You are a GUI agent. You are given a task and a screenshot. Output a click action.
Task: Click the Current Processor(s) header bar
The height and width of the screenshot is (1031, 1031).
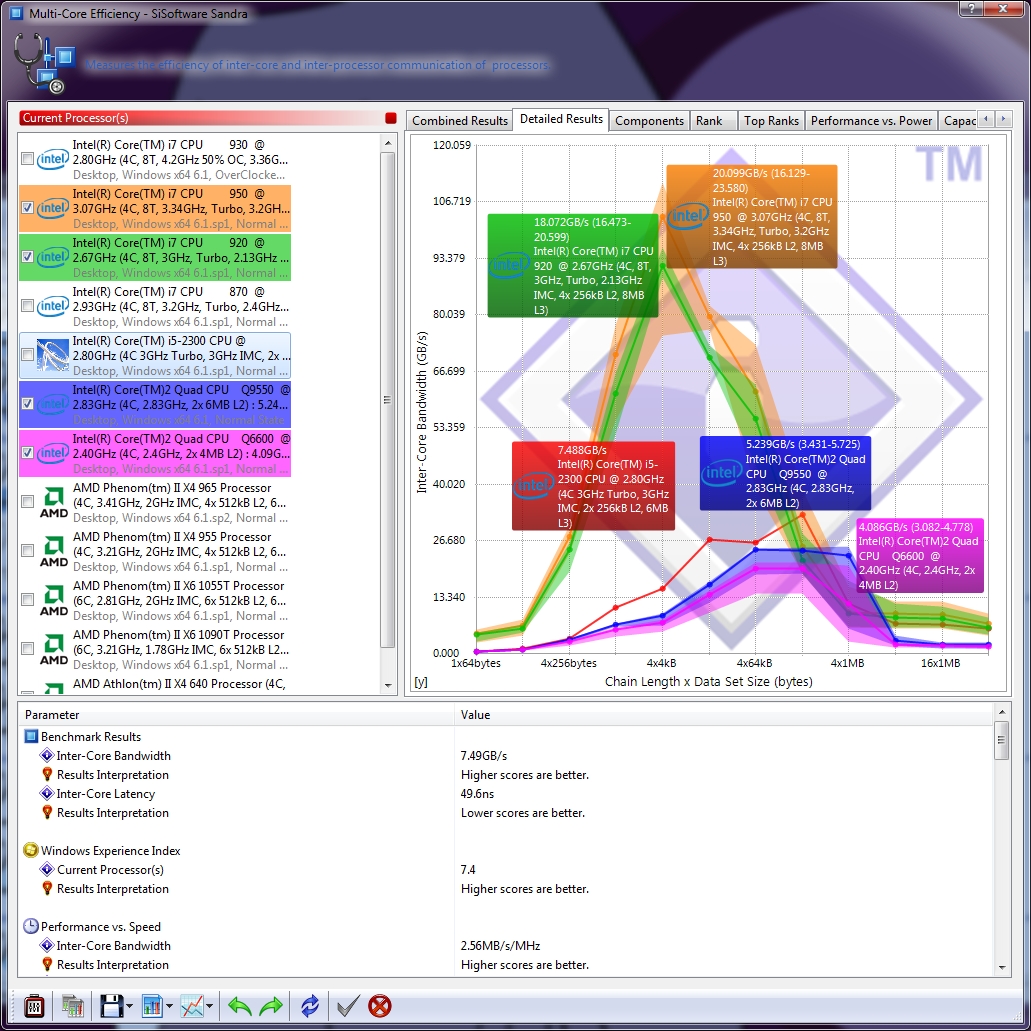point(208,118)
